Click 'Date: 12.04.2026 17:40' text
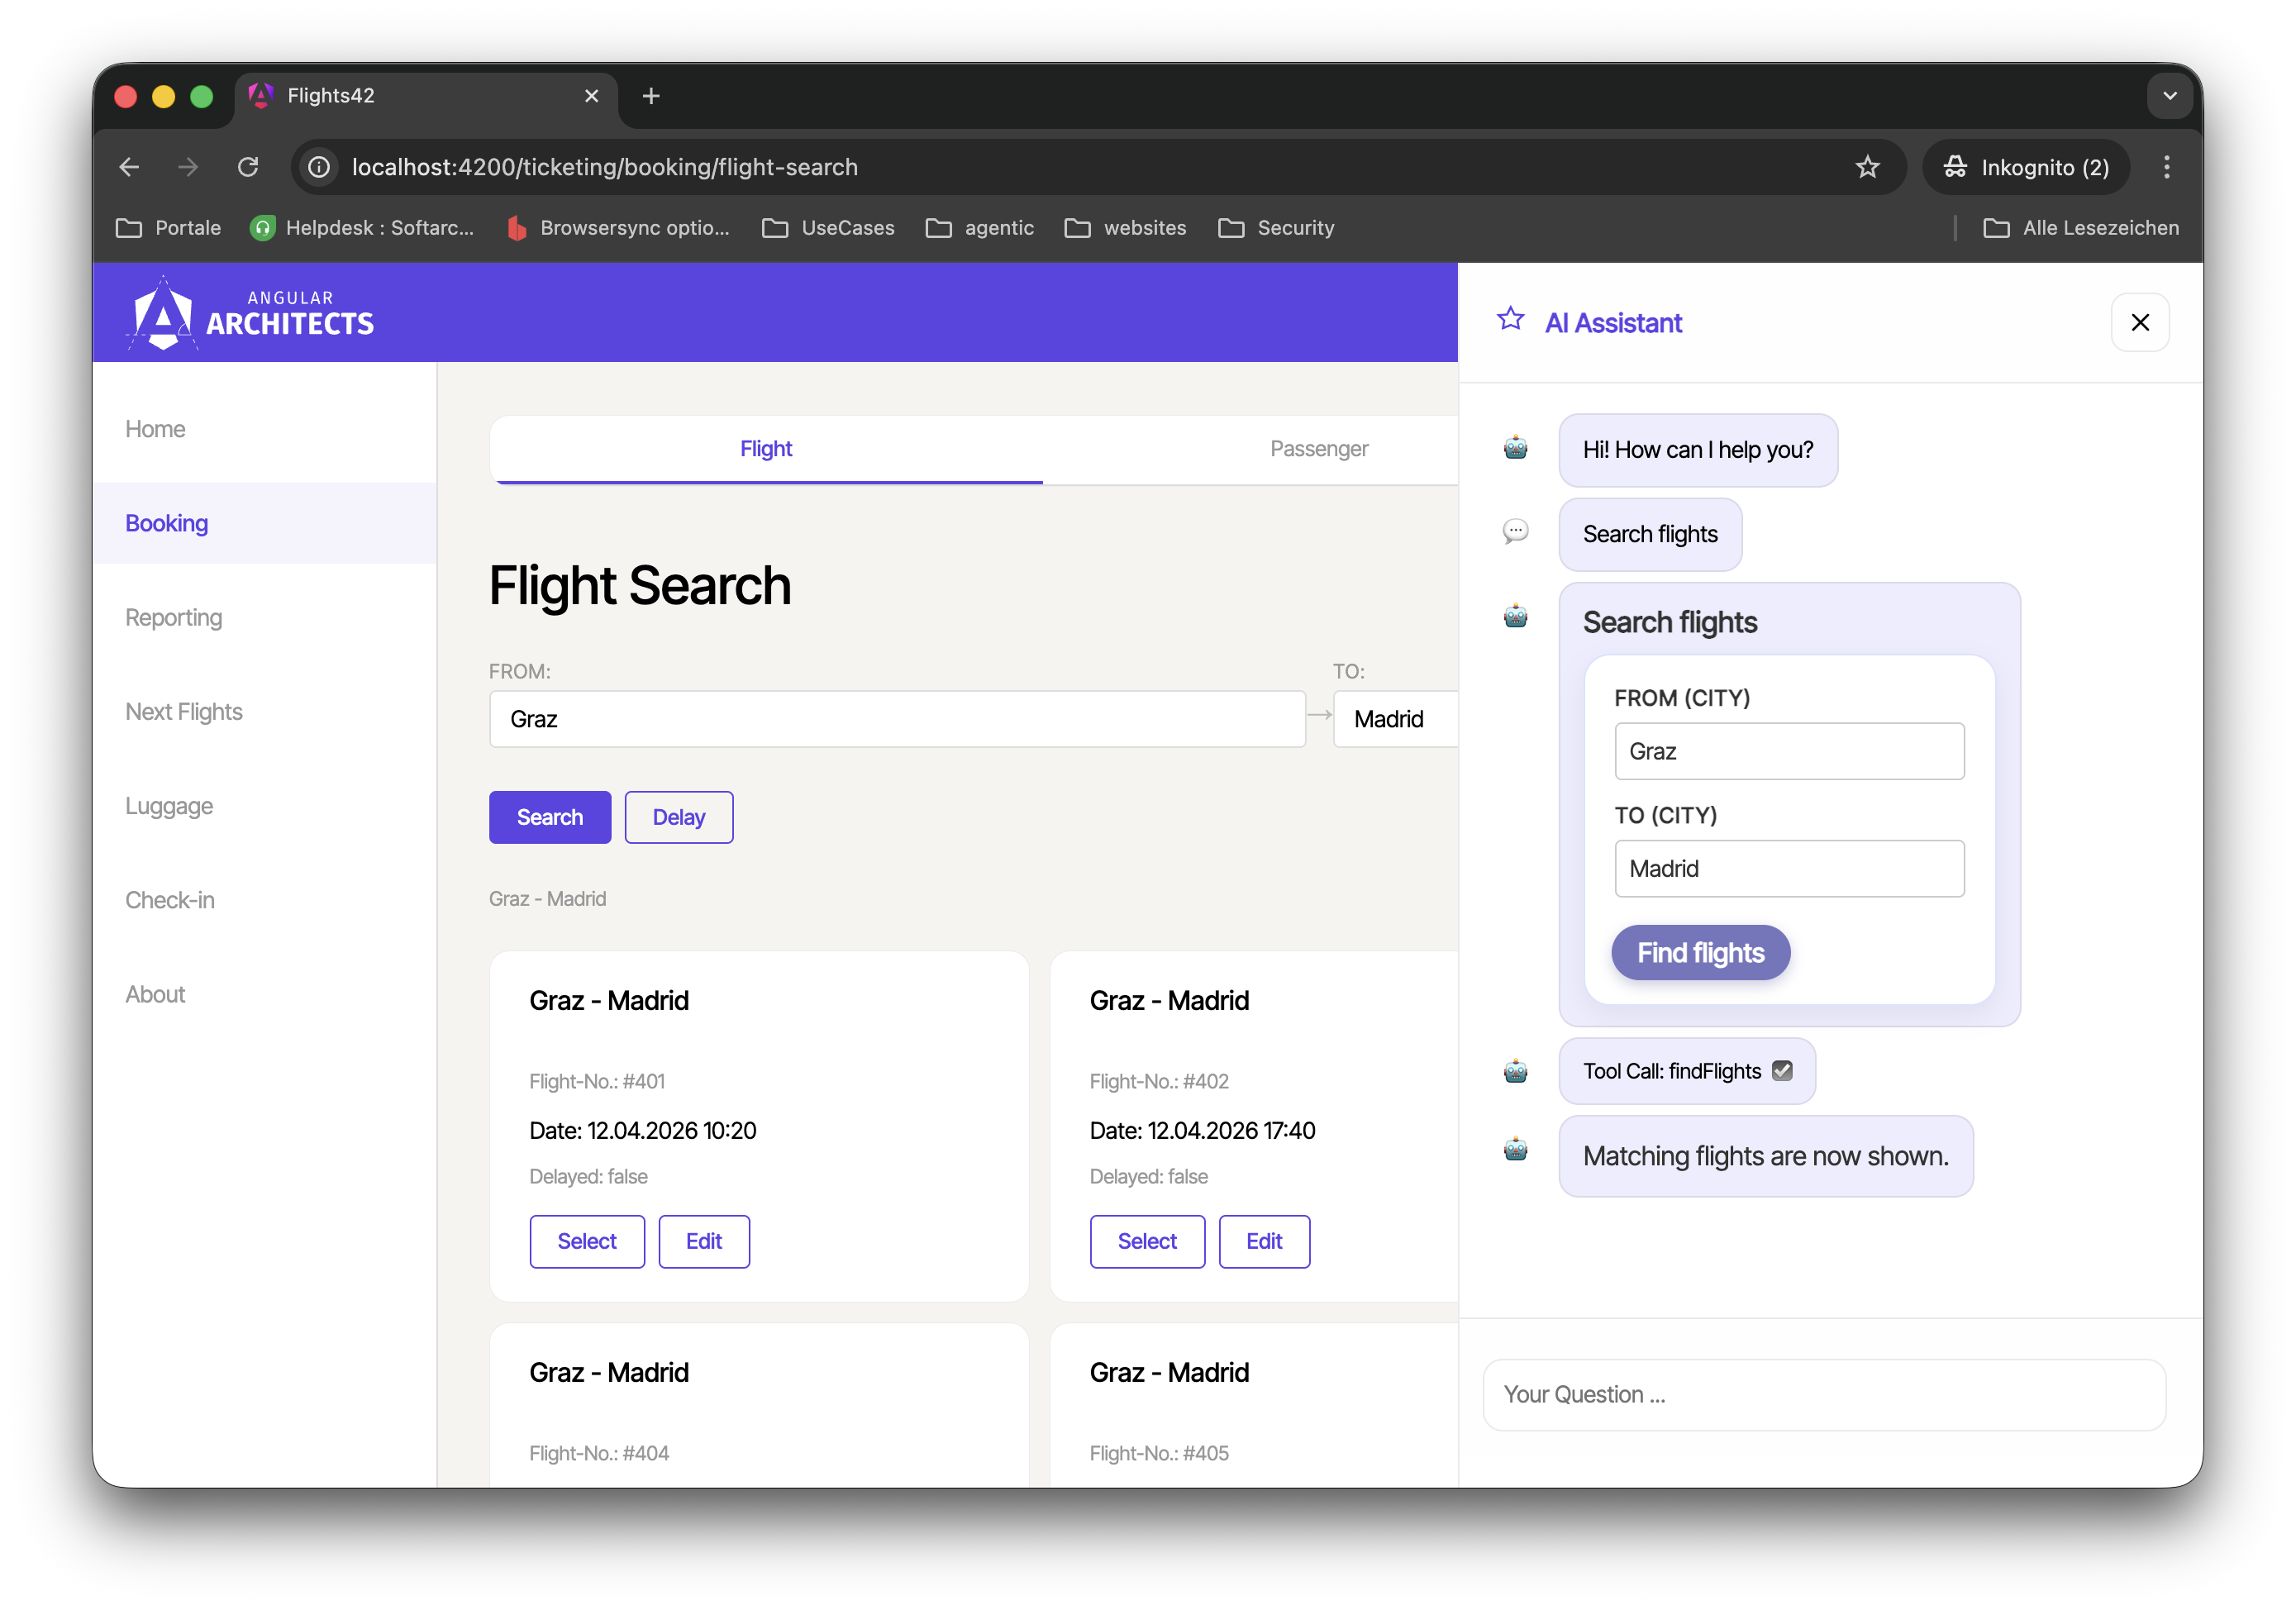This screenshot has width=2296, height=1610. pyautogui.click(x=1202, y=1130)
